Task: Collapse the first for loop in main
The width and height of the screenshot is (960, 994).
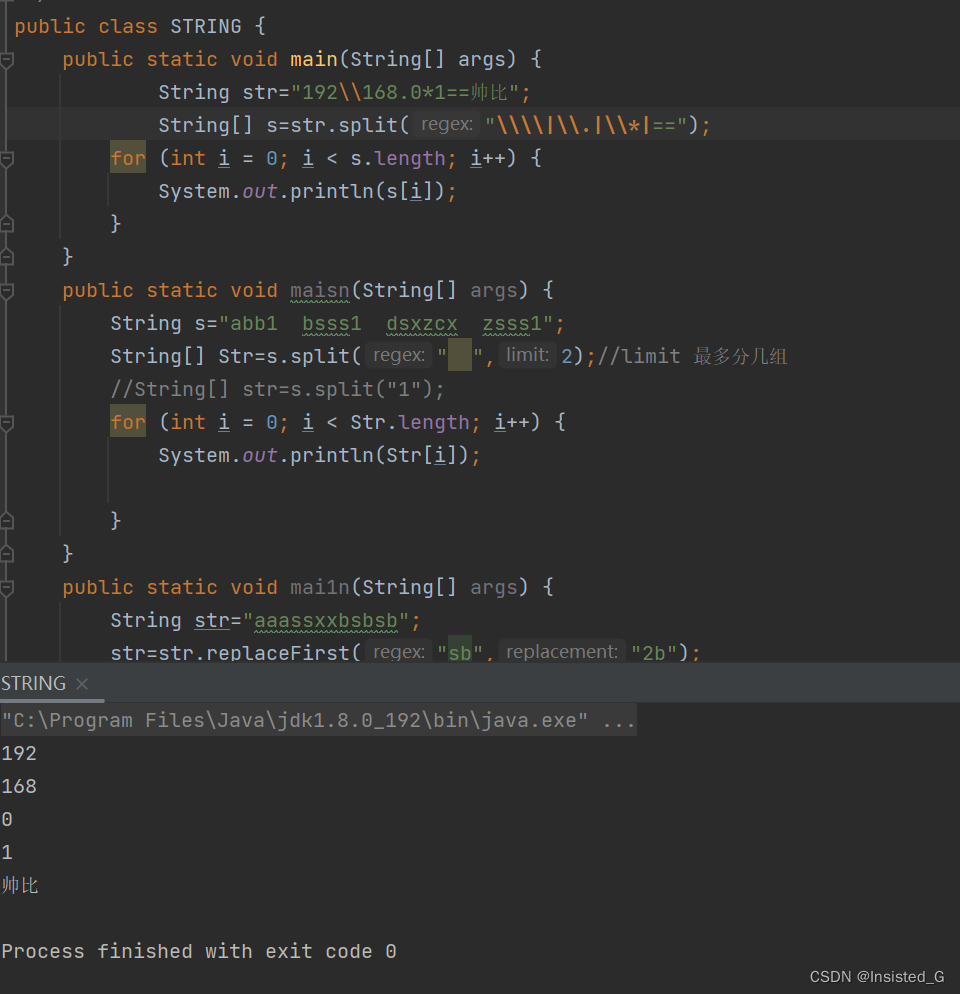Action: (x=8, y=158)
